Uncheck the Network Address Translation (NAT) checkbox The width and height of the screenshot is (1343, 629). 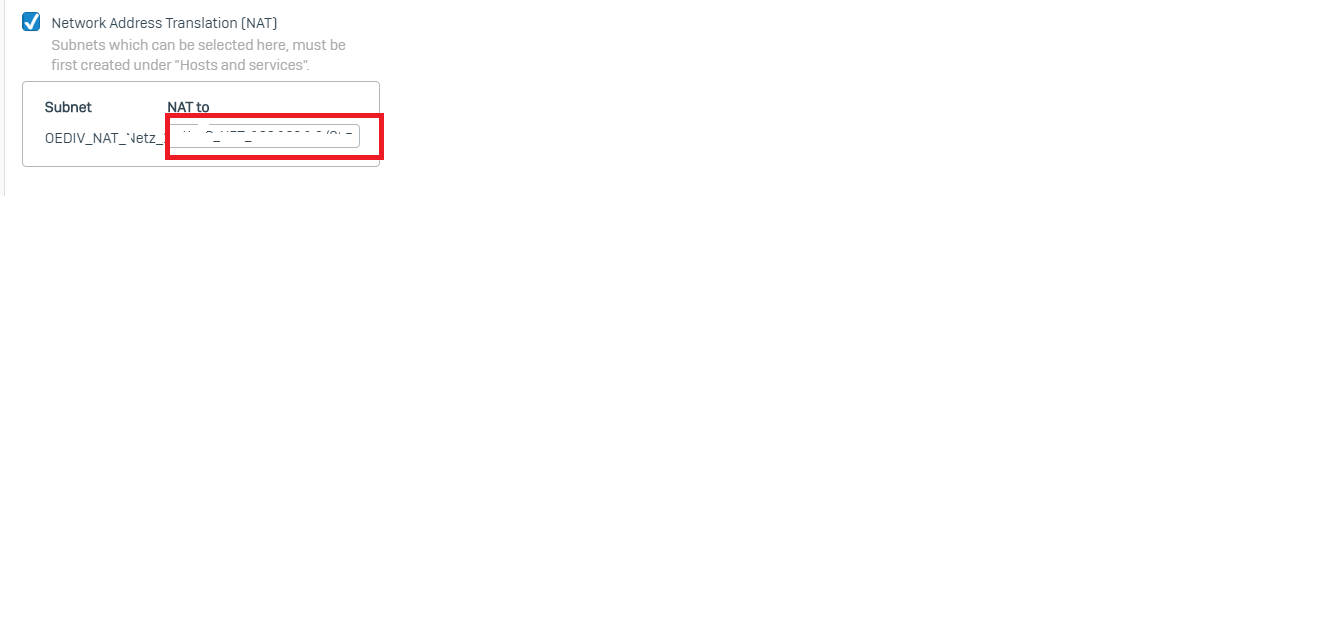pos(31,22)
